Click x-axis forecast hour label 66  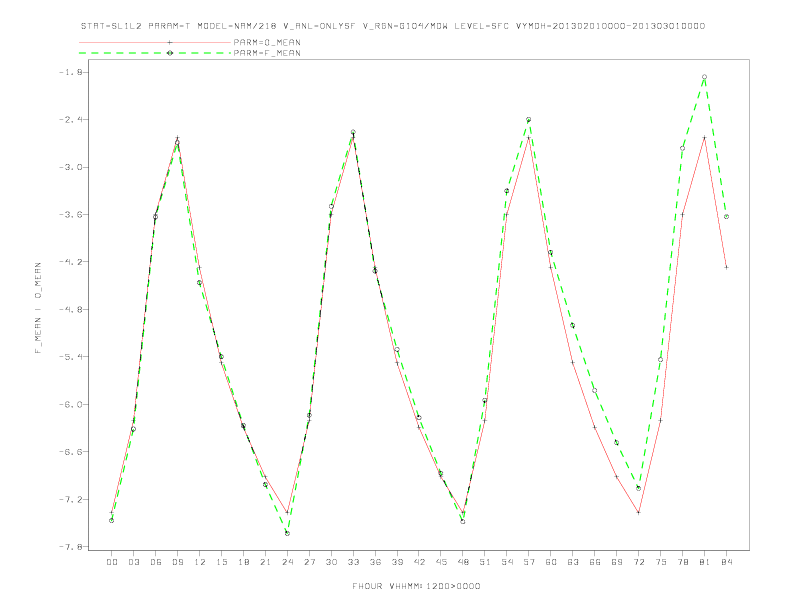(595, 562)
